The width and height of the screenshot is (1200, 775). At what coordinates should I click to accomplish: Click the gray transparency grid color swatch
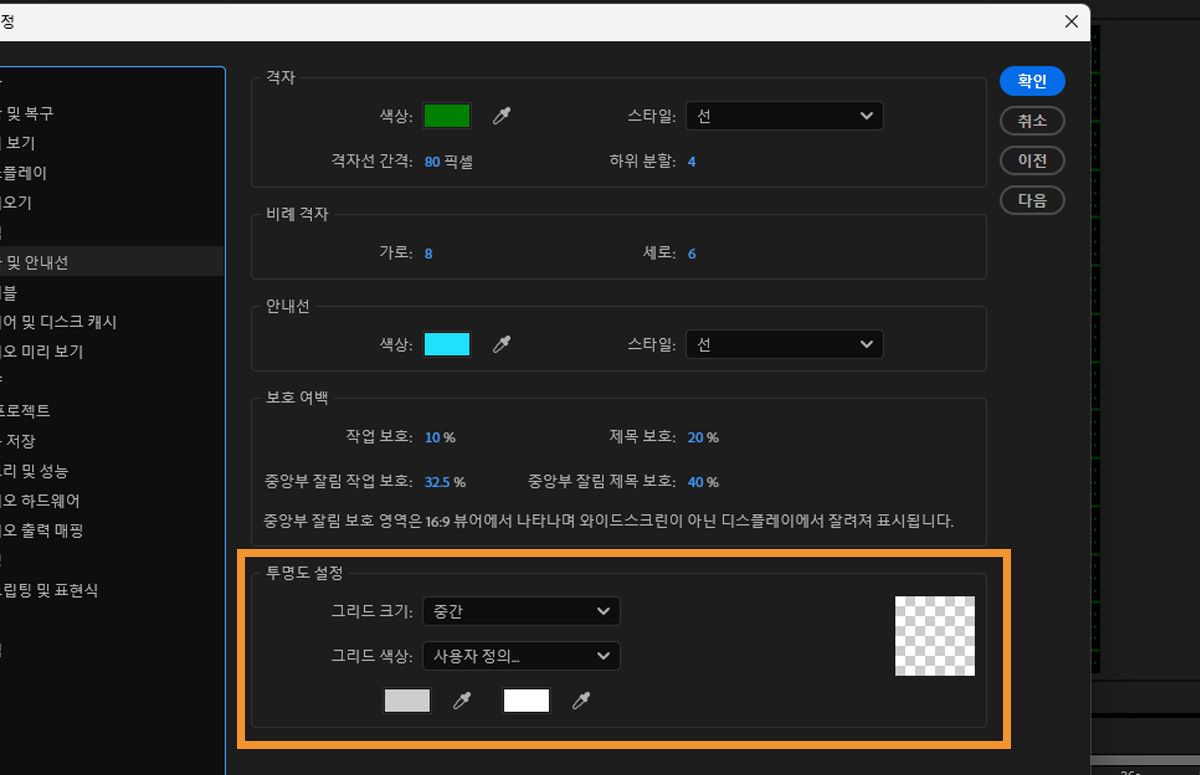coord(406,700)
